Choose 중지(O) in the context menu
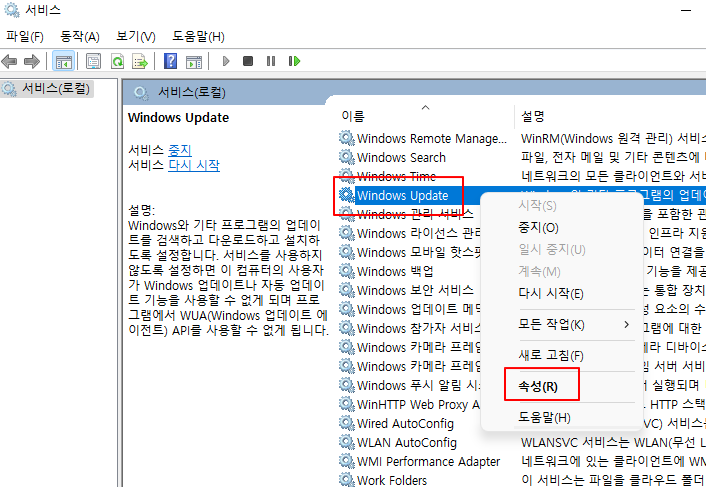 pyautogui.click(x=538, y=228)
